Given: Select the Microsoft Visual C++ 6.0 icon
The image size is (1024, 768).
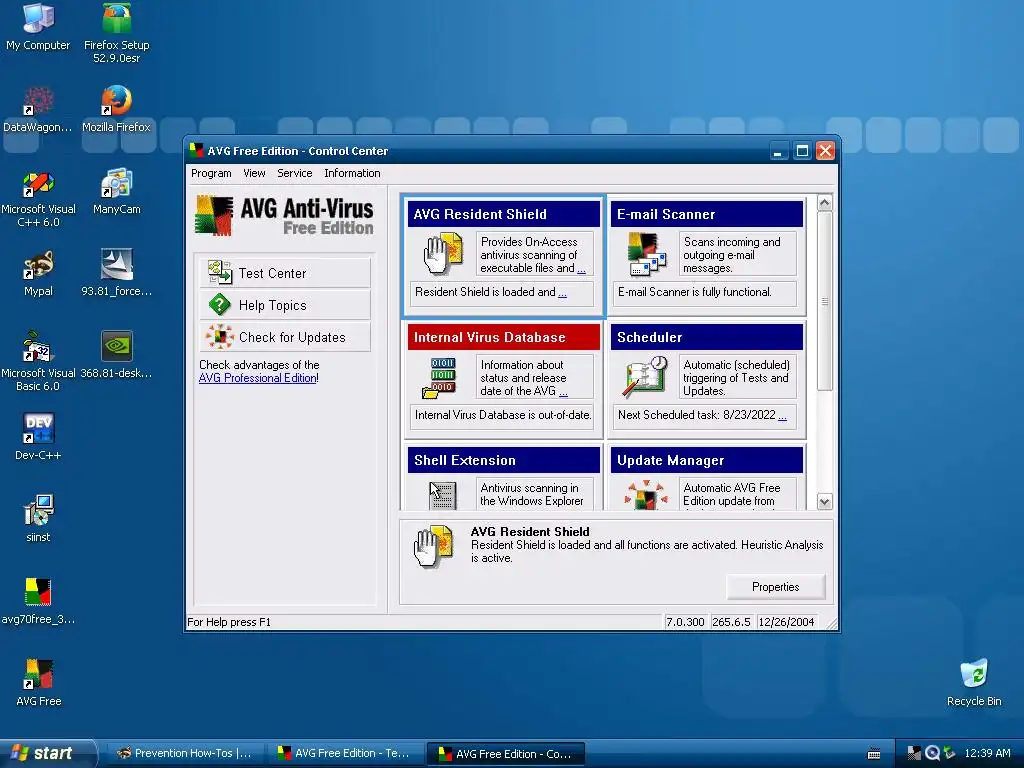Looking at the screenshot, I should [x=38, y=198].
